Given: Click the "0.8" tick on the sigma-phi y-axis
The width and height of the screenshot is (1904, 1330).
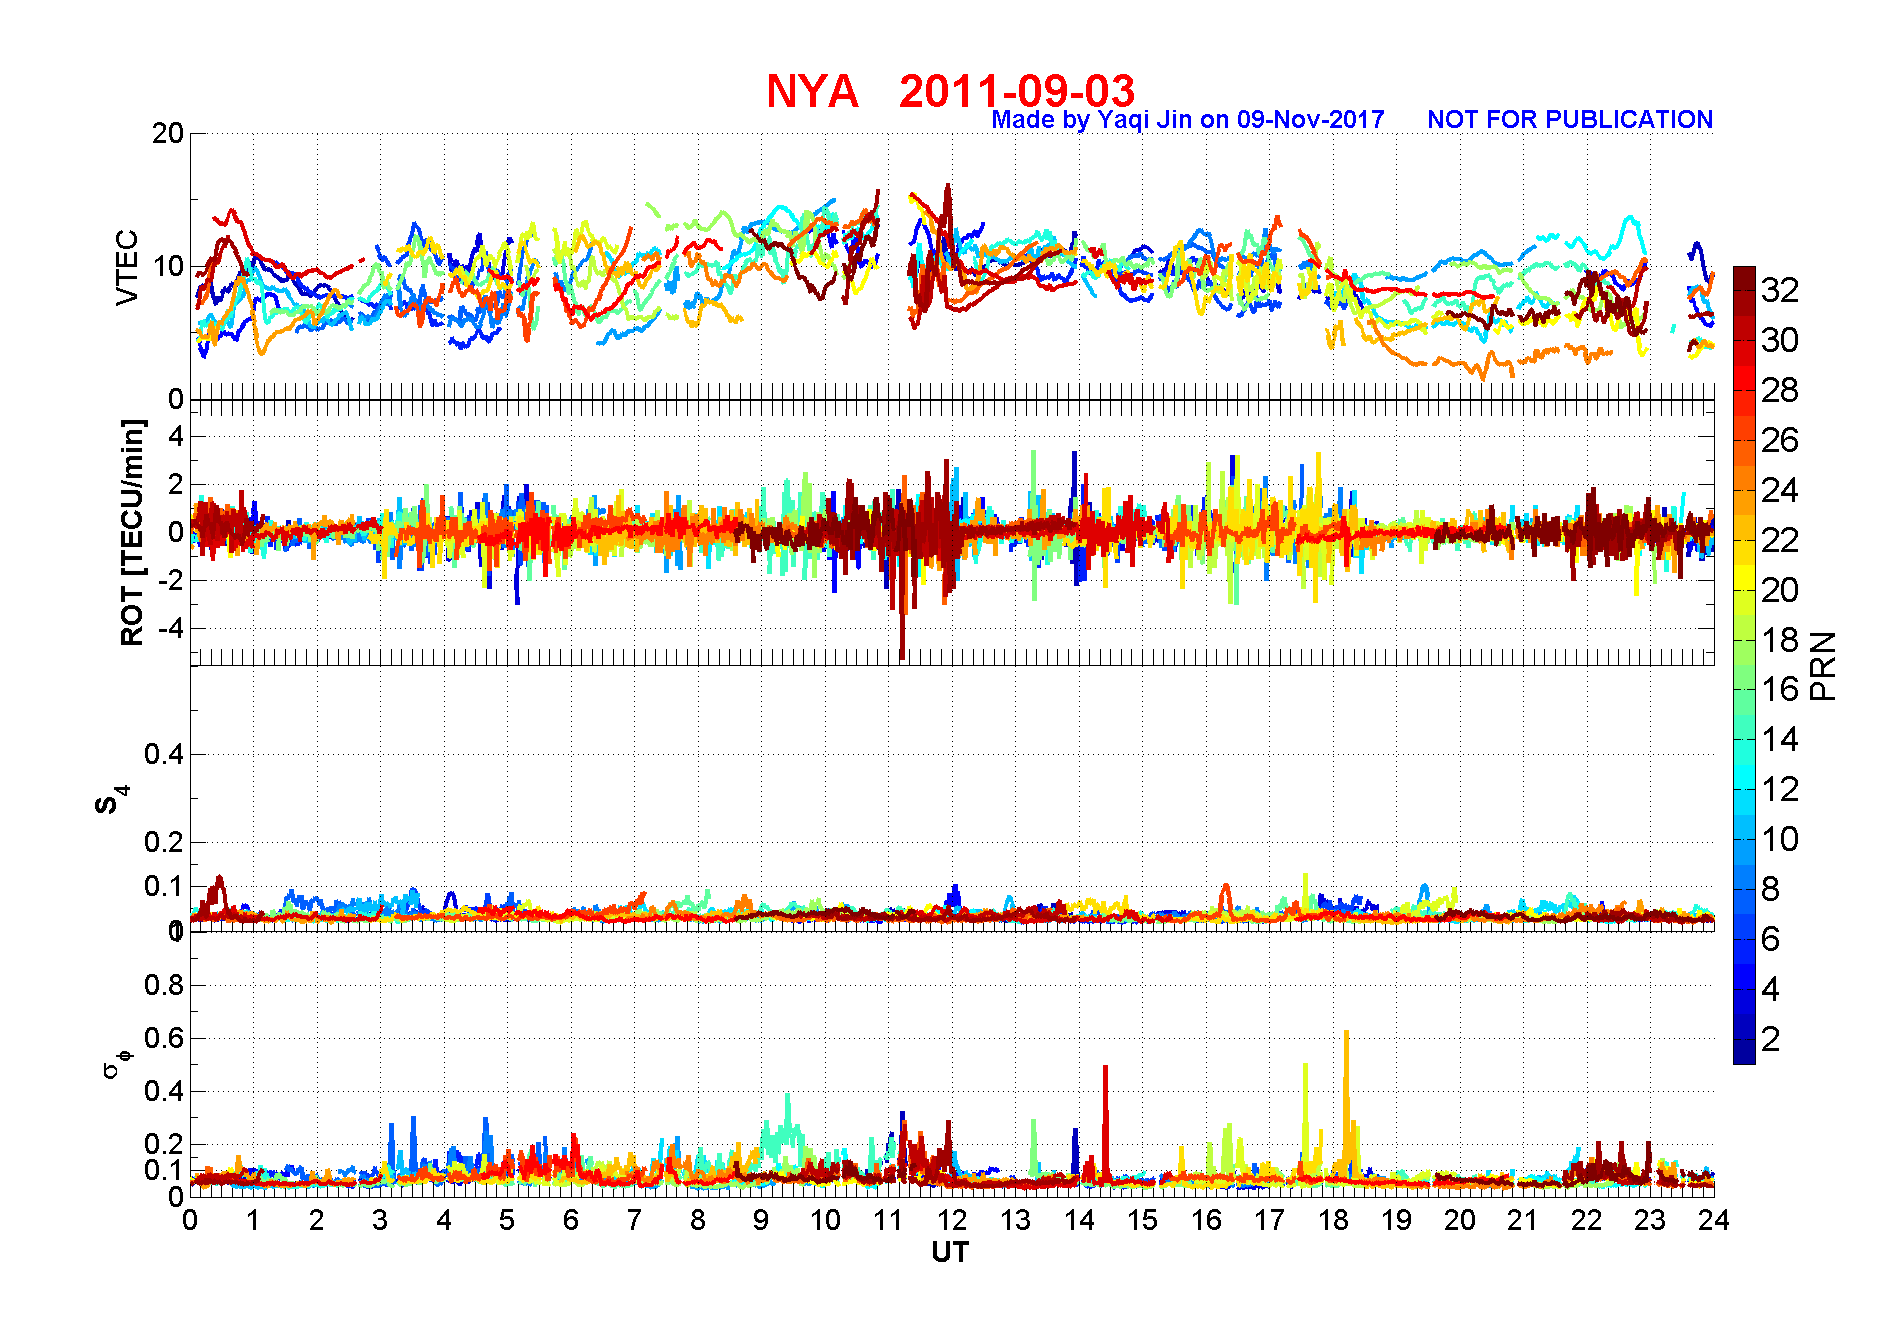Looking at the screenshot, I should point(164,985).
